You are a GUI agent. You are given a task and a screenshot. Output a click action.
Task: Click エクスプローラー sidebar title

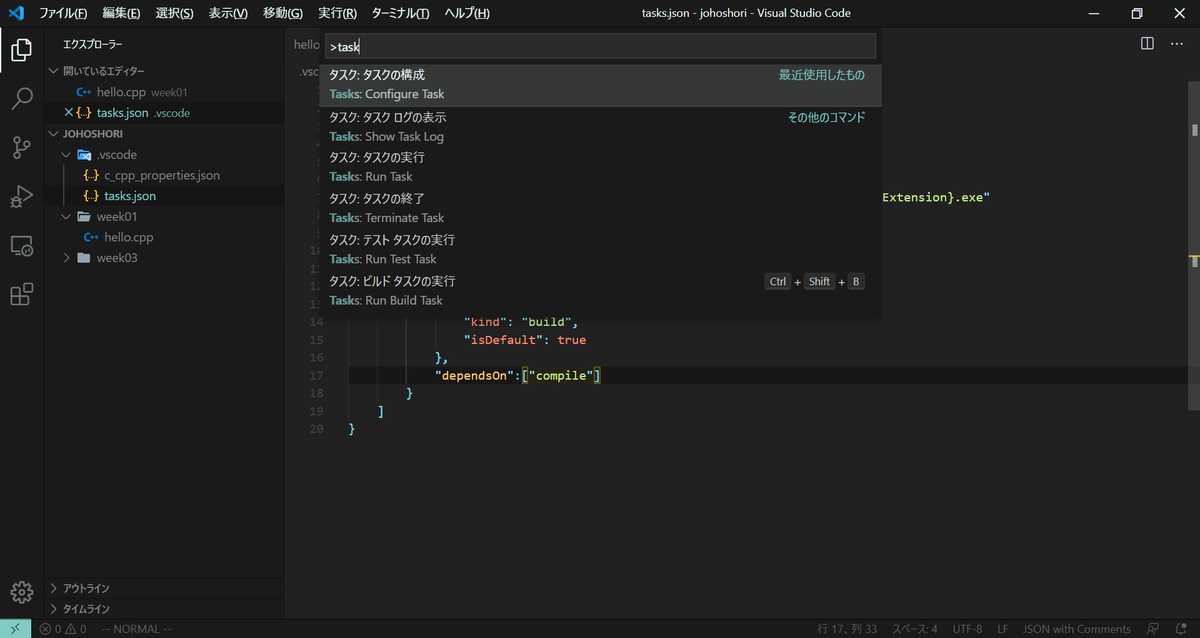point(93,45)
